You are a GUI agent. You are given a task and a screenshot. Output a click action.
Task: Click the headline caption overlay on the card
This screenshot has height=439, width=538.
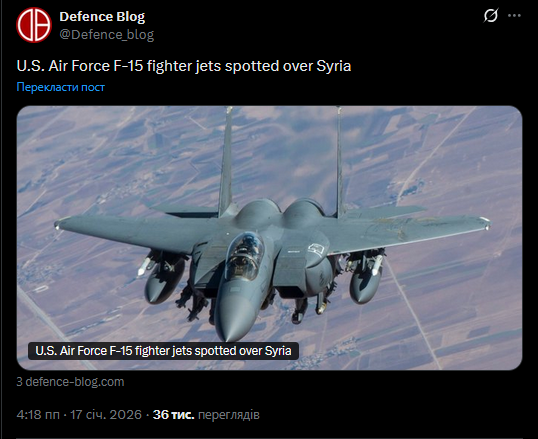(x=163, y=351)
